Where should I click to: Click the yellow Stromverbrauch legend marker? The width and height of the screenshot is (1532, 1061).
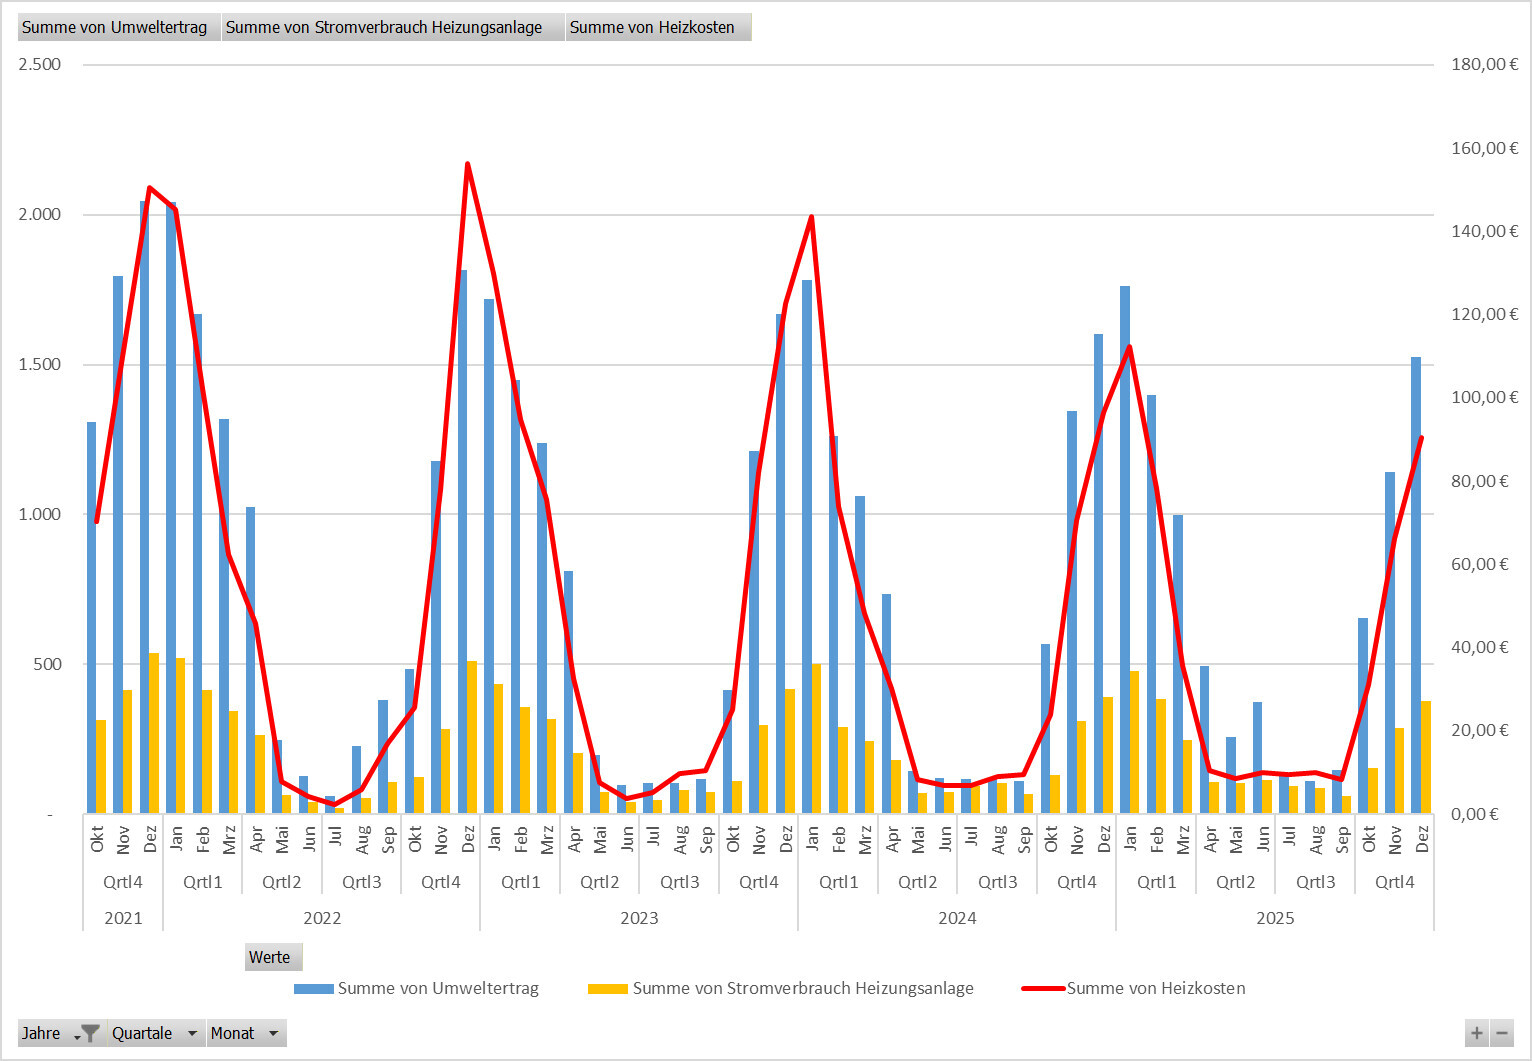tap(607, 989)
